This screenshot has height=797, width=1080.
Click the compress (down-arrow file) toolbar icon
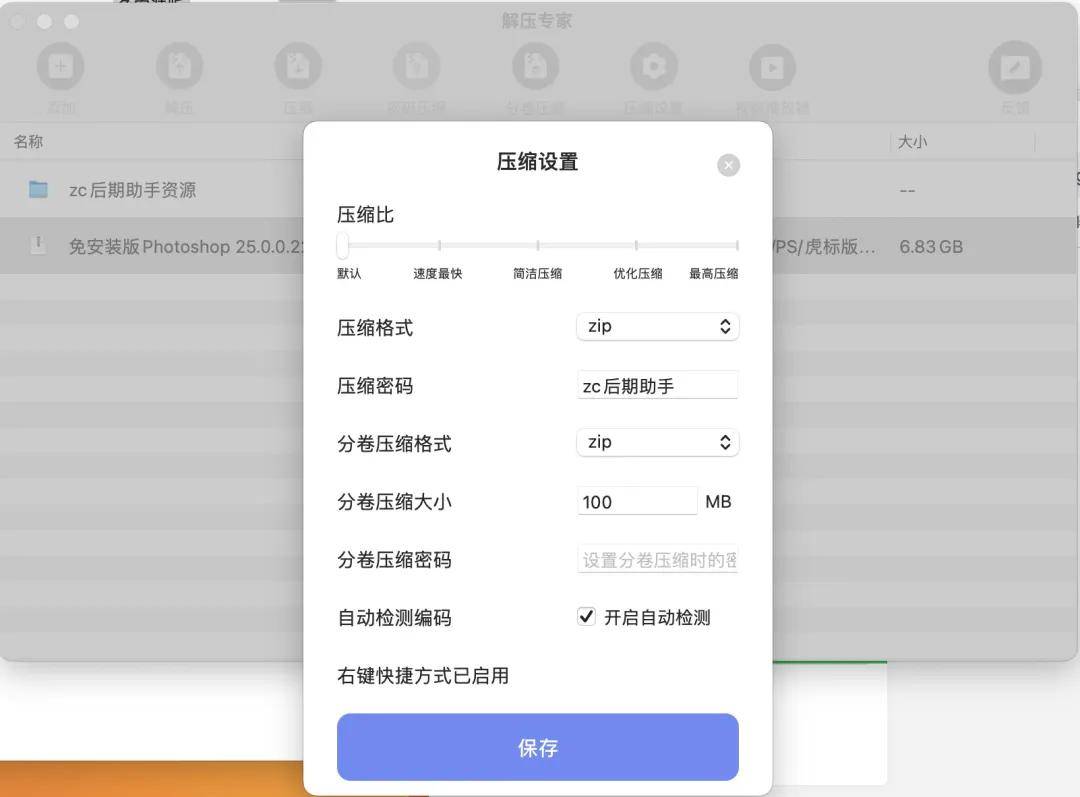click(x=298, y=67)
